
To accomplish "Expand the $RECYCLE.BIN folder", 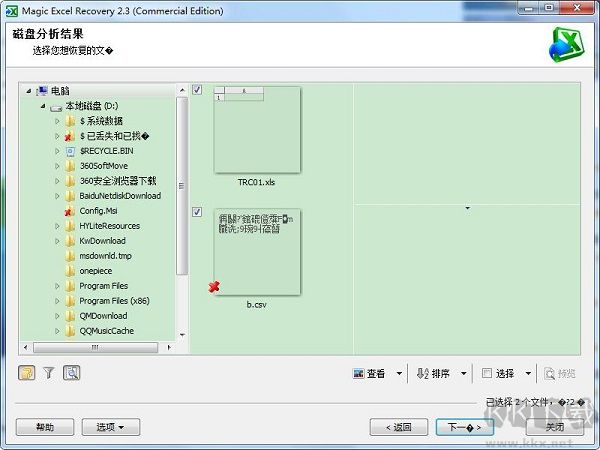I will point(57,151).
